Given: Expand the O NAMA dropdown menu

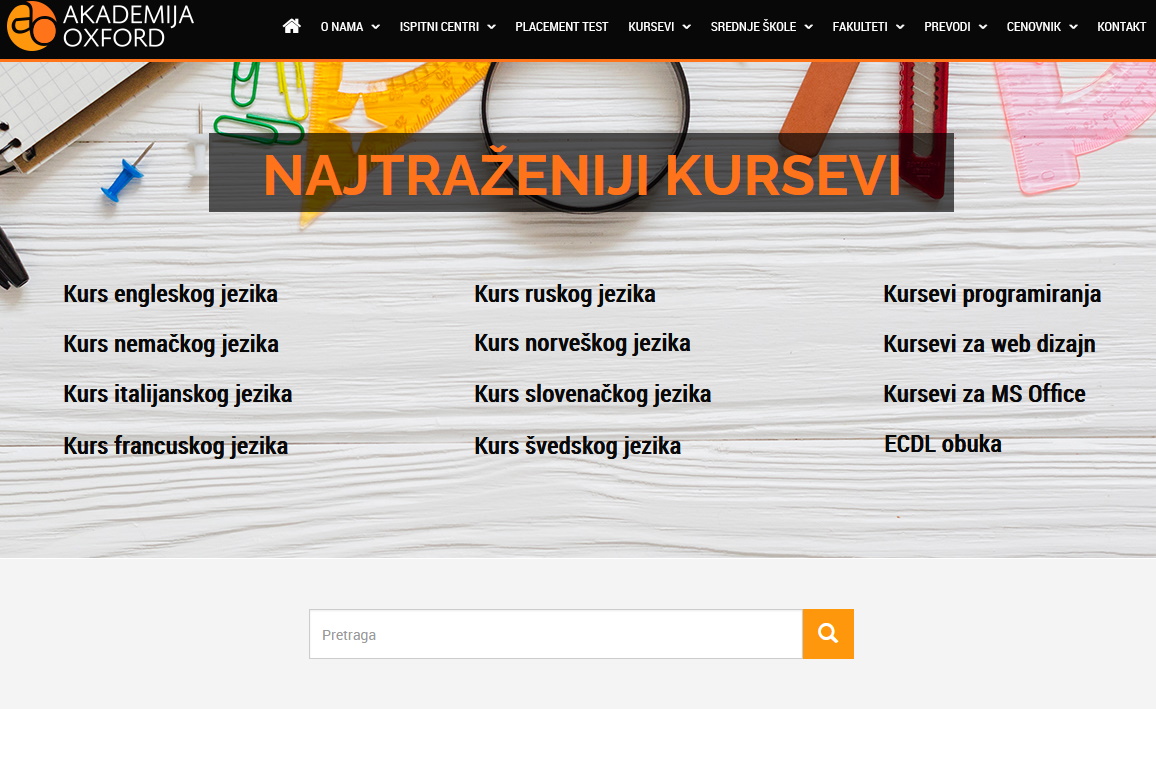Looking at the screenshot, I should click(x=350, y=27).
